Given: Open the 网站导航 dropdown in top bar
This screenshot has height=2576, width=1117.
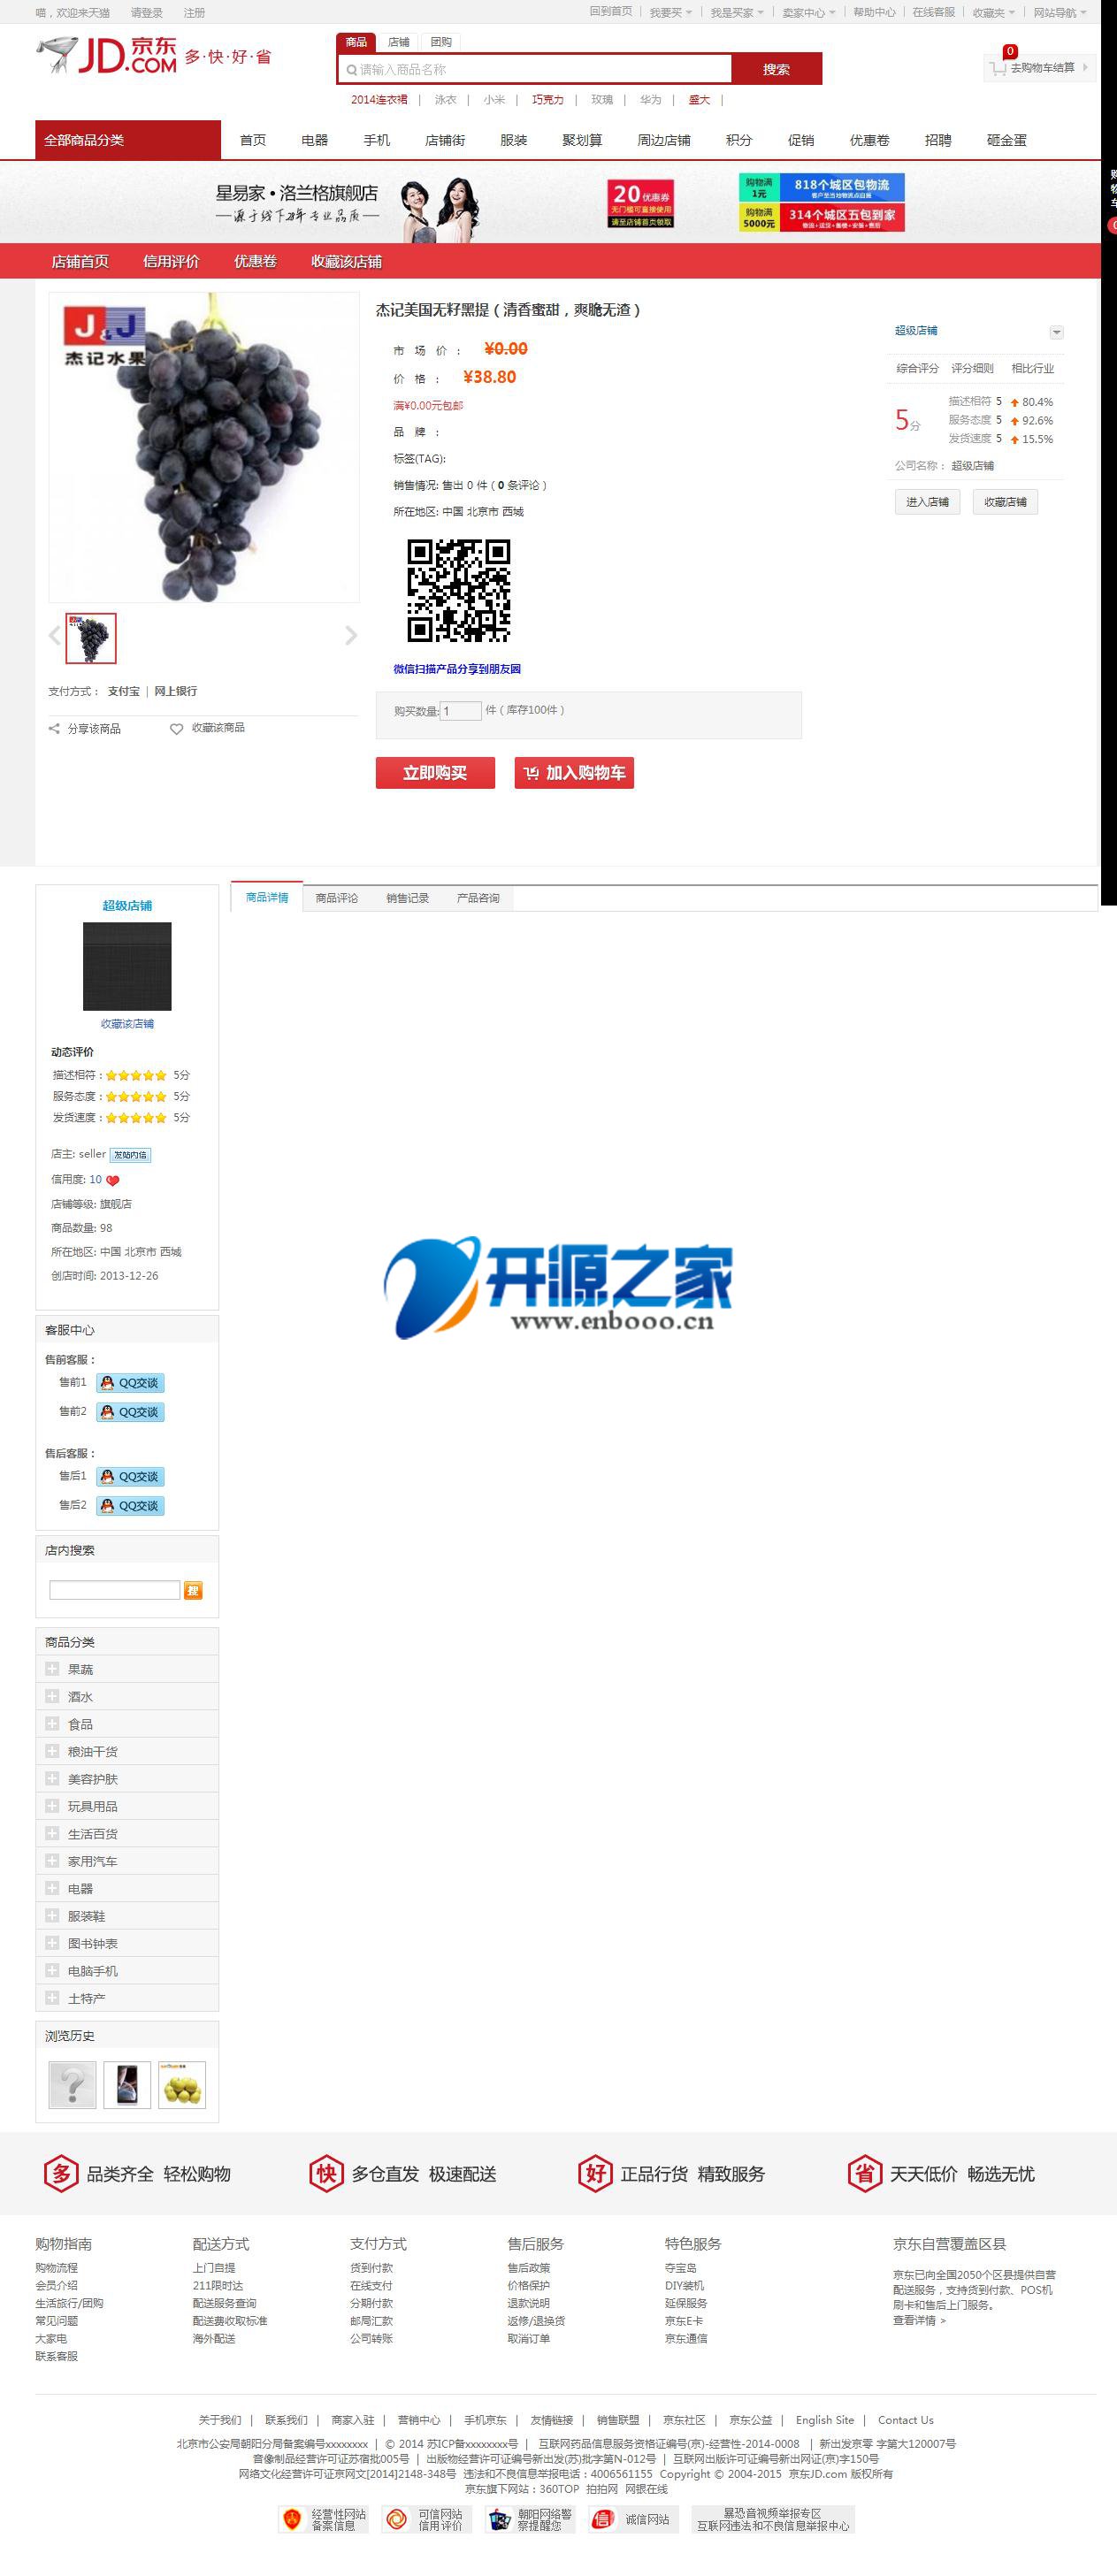Looking at the screenshot, I should tap(1059, 13).
